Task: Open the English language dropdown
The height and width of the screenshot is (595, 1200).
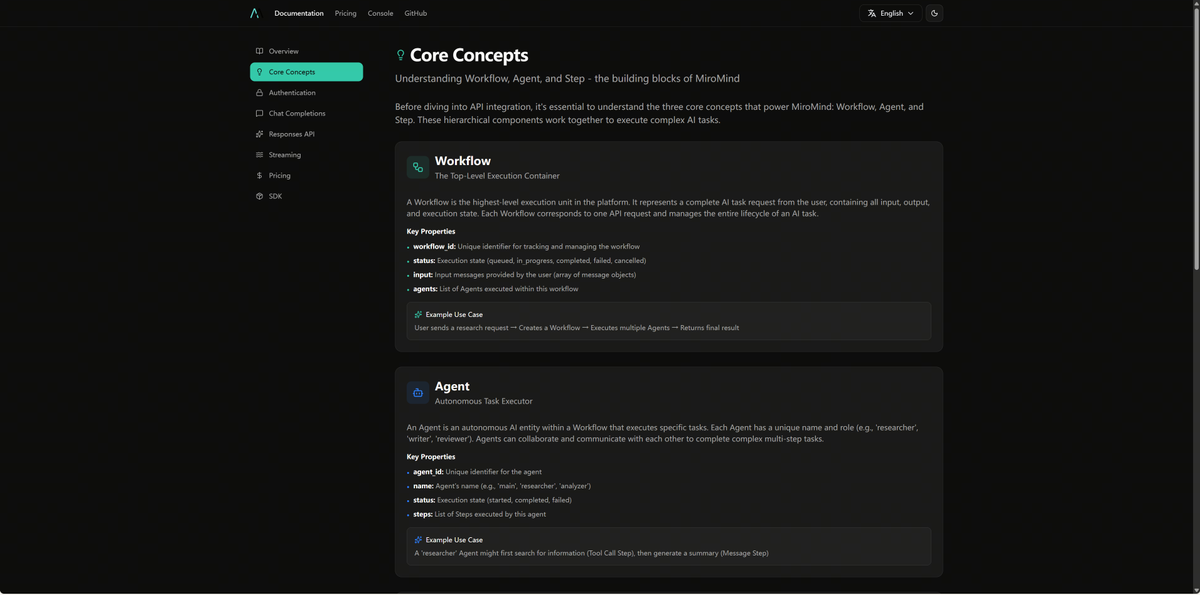Action: coord(890,13)
